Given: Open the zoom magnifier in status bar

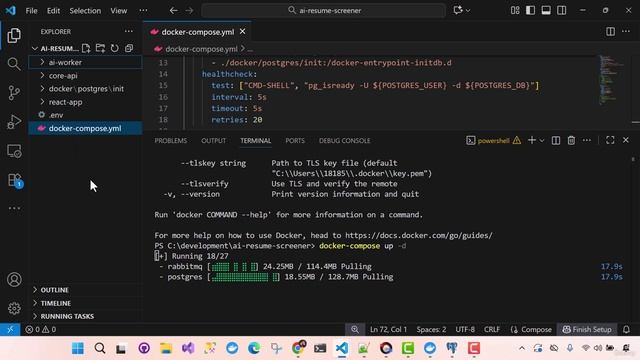Looking at the screenshot, I should point(355,329).
